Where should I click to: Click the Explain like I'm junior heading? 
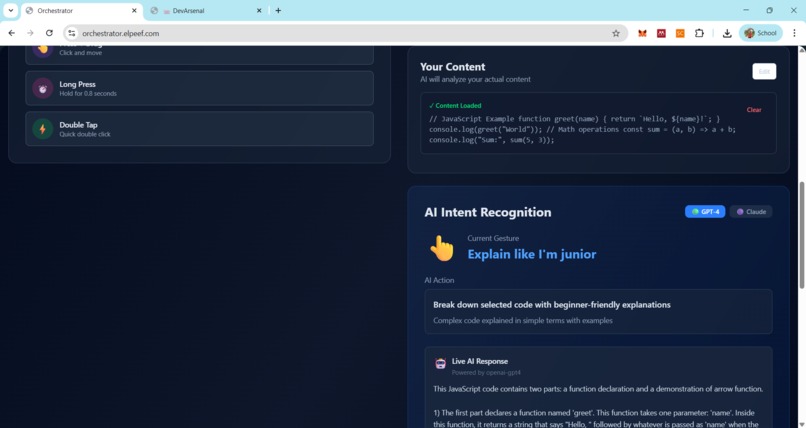[532, 254]
